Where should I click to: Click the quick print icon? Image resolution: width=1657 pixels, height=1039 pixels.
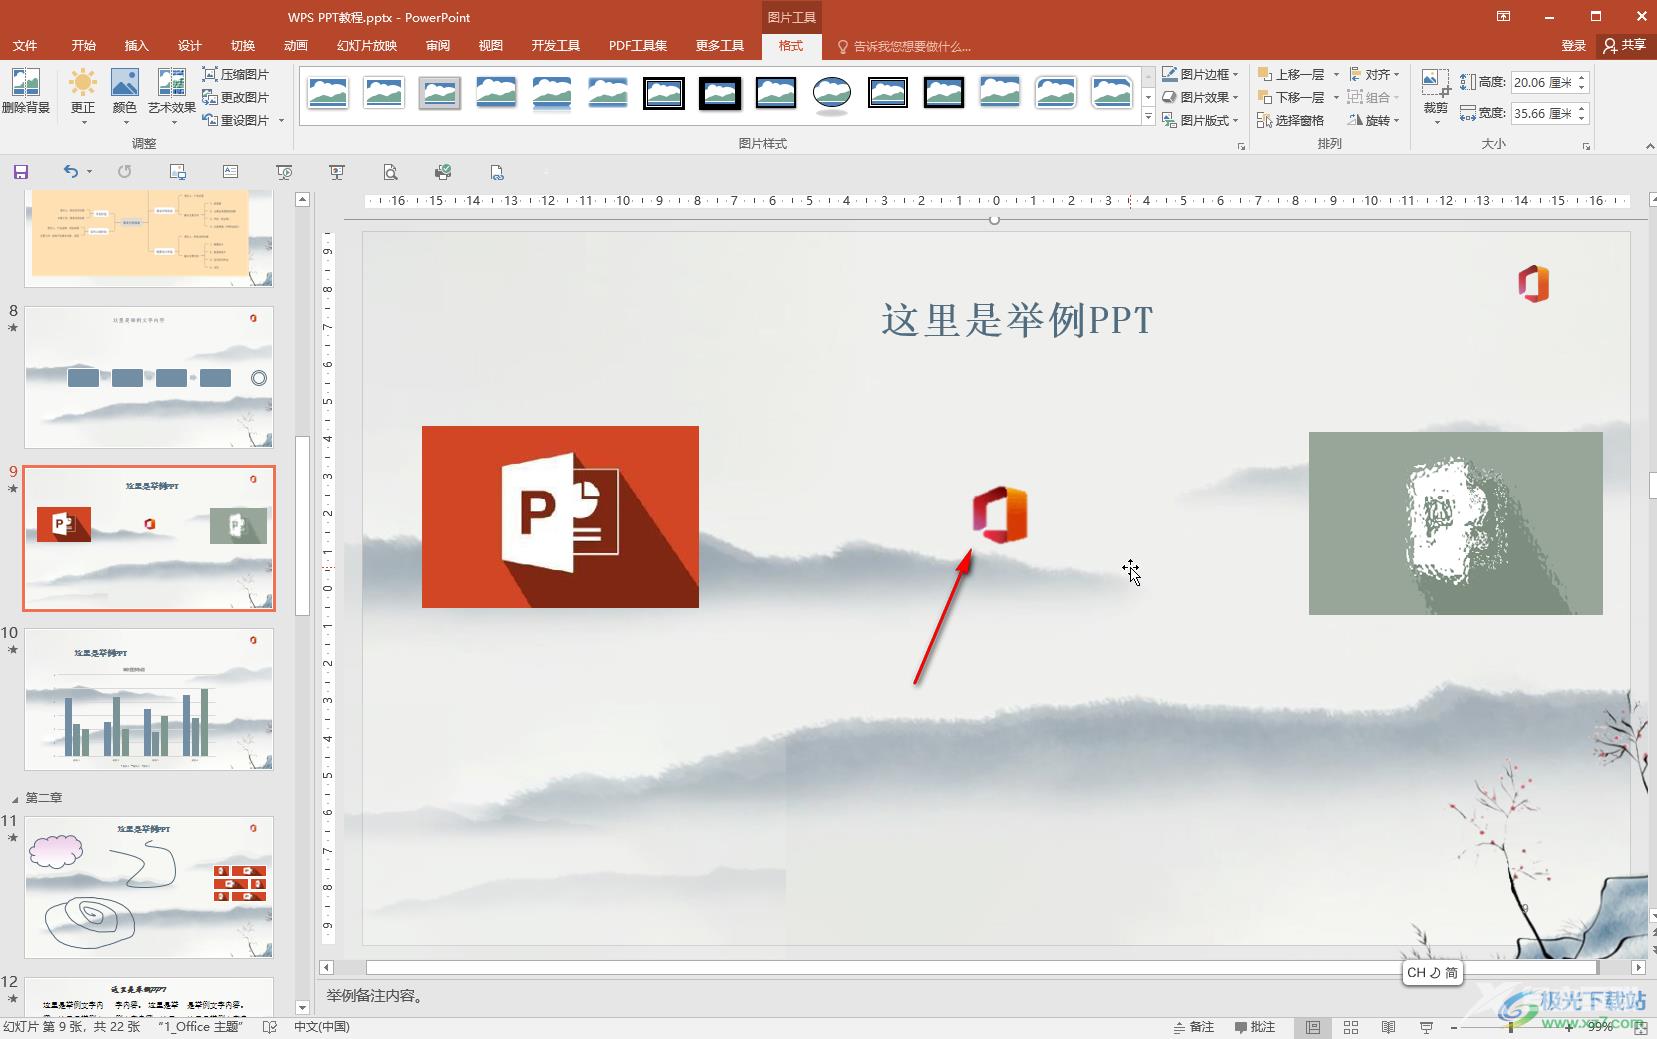coord(443,172)
